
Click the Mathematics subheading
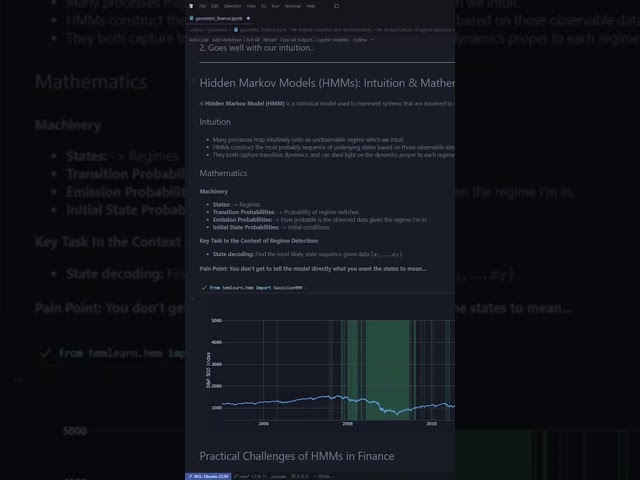(223, 173)
